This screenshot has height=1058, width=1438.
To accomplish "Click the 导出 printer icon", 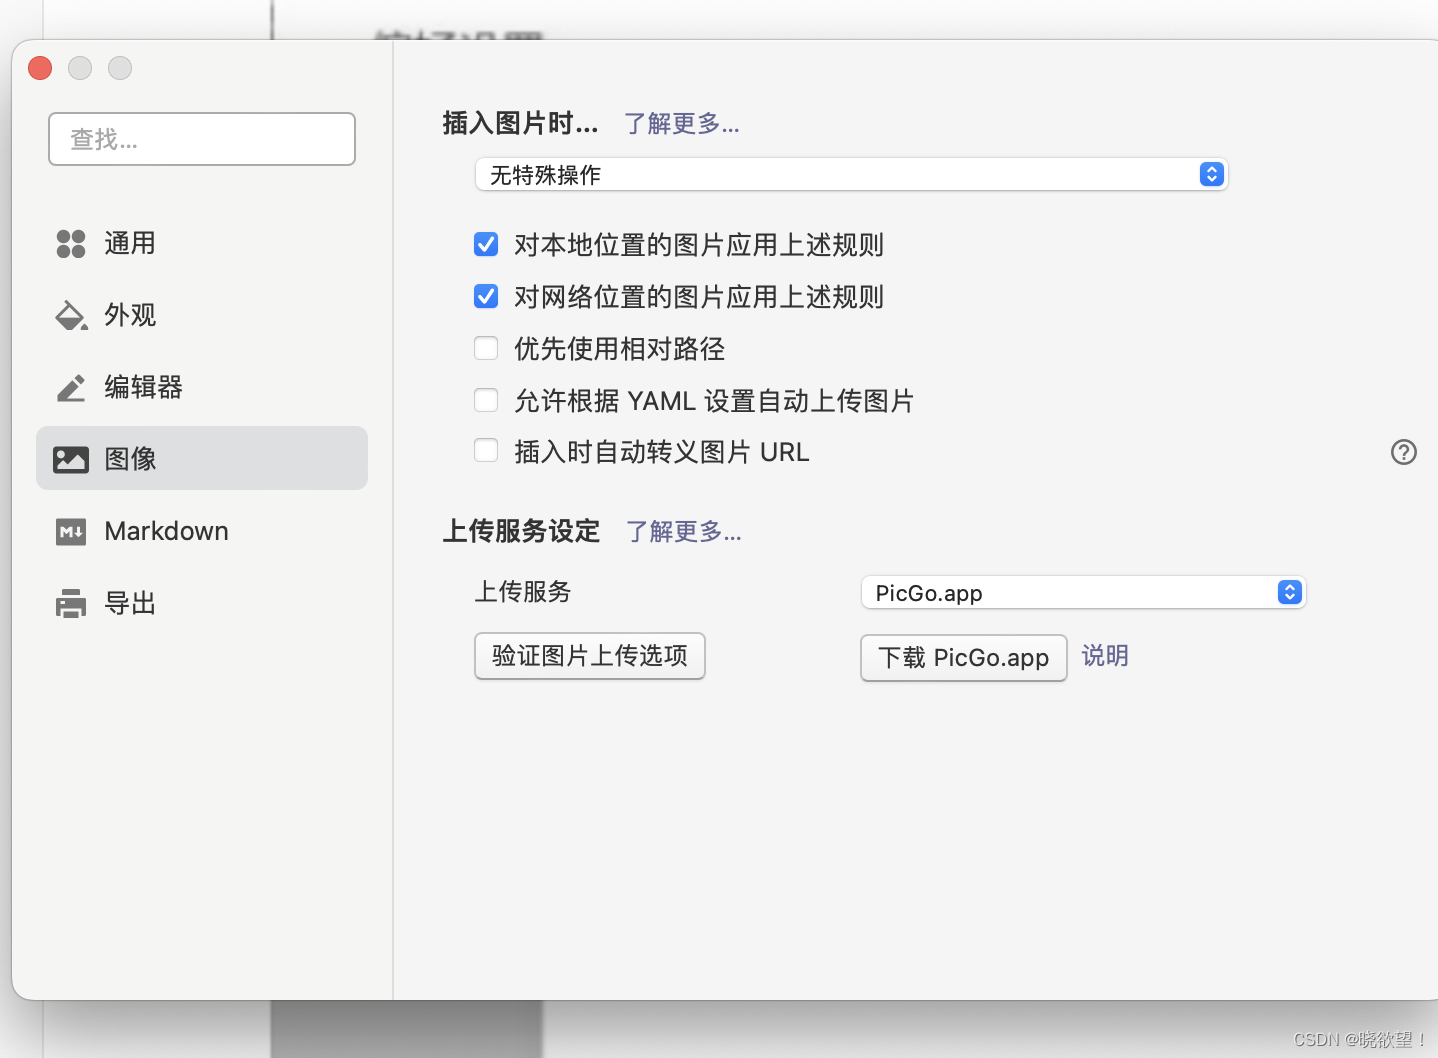I will tap(71, 603).
